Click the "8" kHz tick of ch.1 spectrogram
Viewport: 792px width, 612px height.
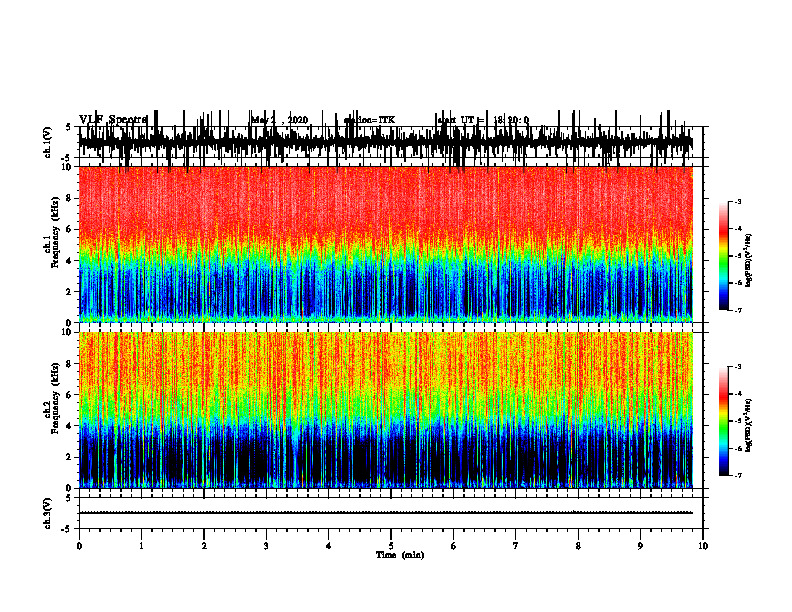tap(69, 198)
